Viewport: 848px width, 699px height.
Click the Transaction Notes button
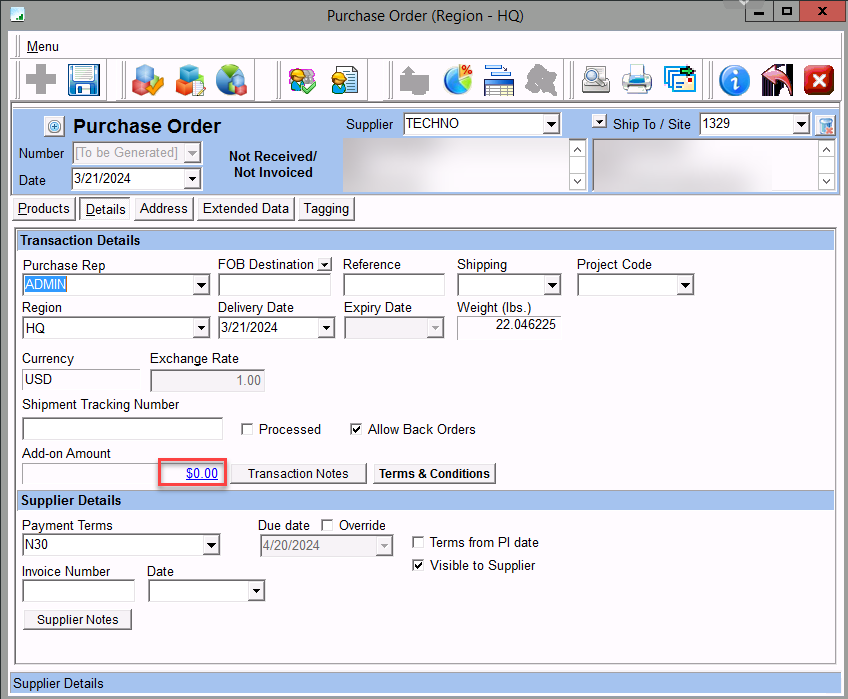pyautogui.click(x=298, y=473)
